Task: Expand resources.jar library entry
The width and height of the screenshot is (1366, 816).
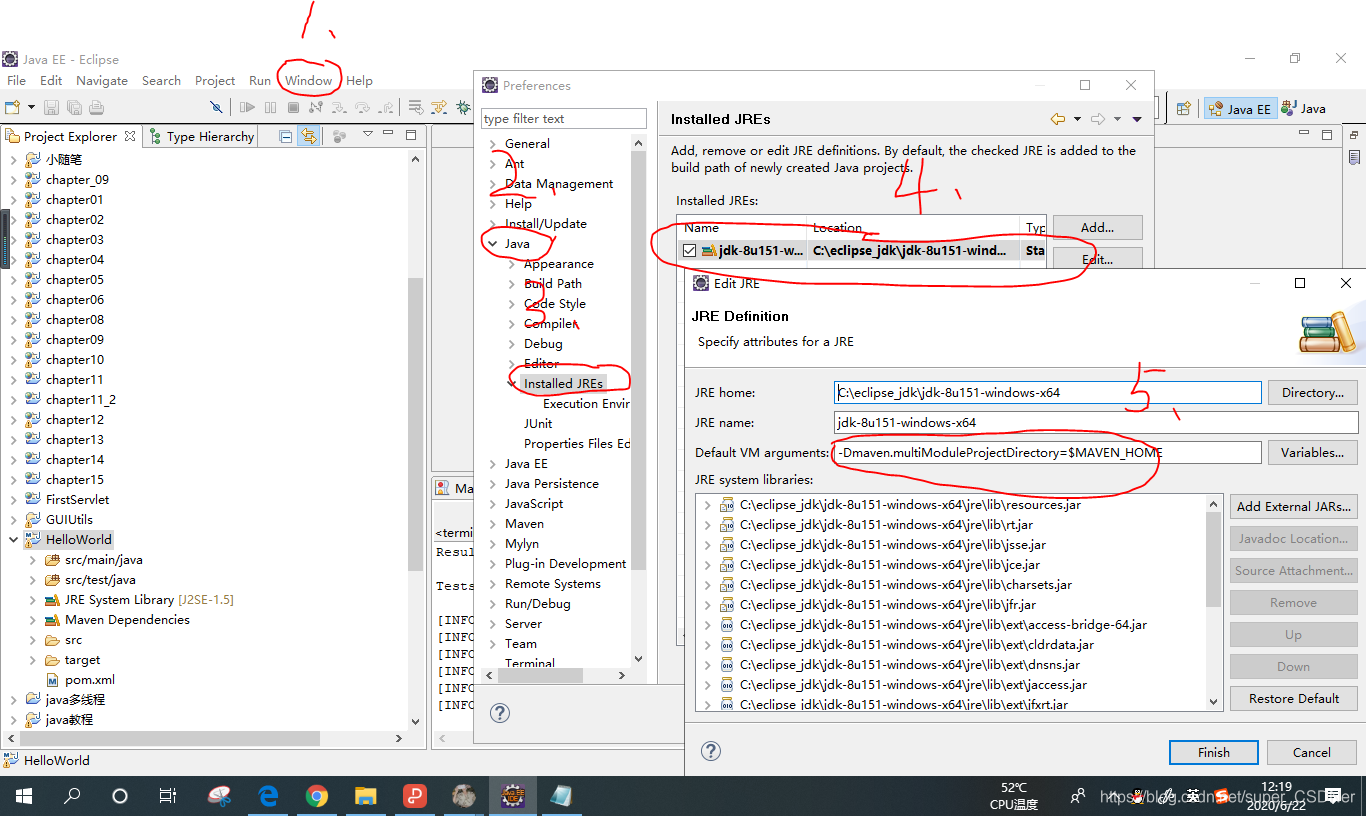Action: point(708,505)
